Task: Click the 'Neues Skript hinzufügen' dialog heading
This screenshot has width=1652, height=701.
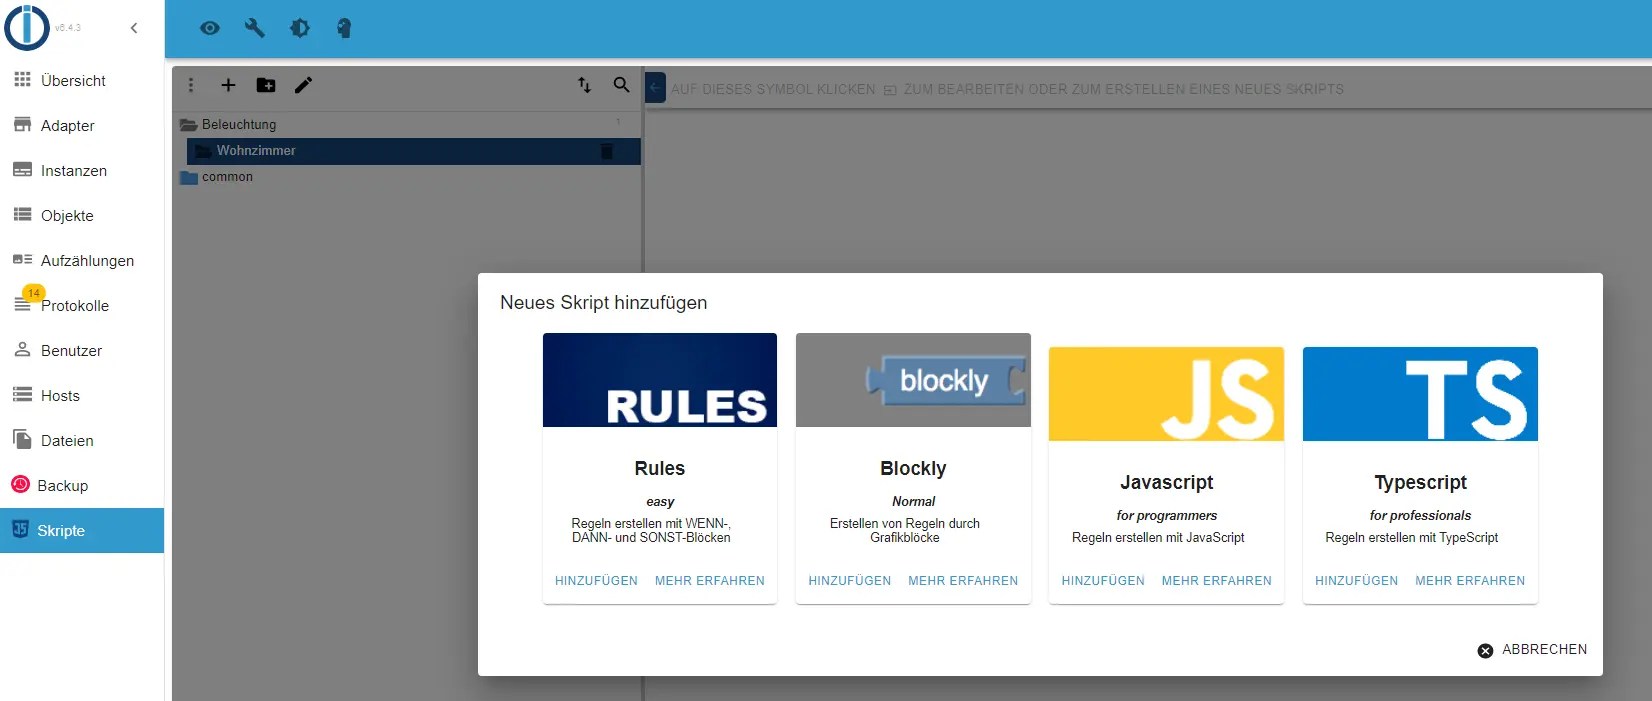Action: pos(604,303)
